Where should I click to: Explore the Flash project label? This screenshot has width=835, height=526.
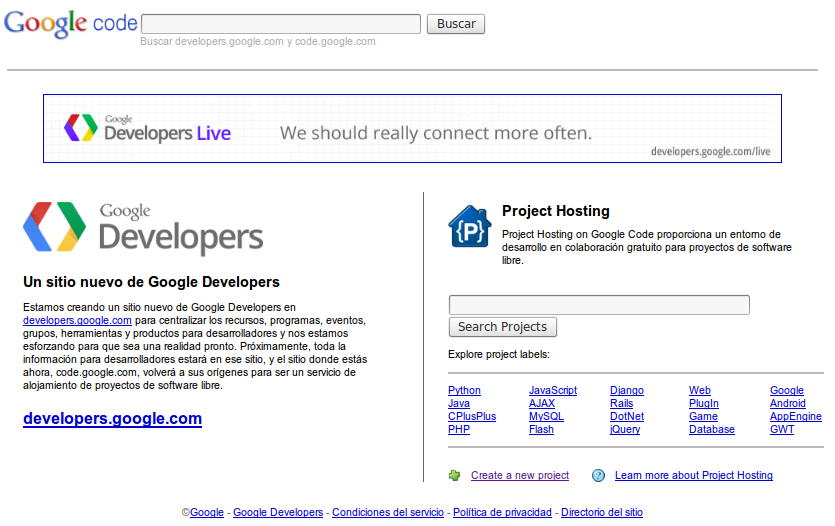tap(541, 429)
